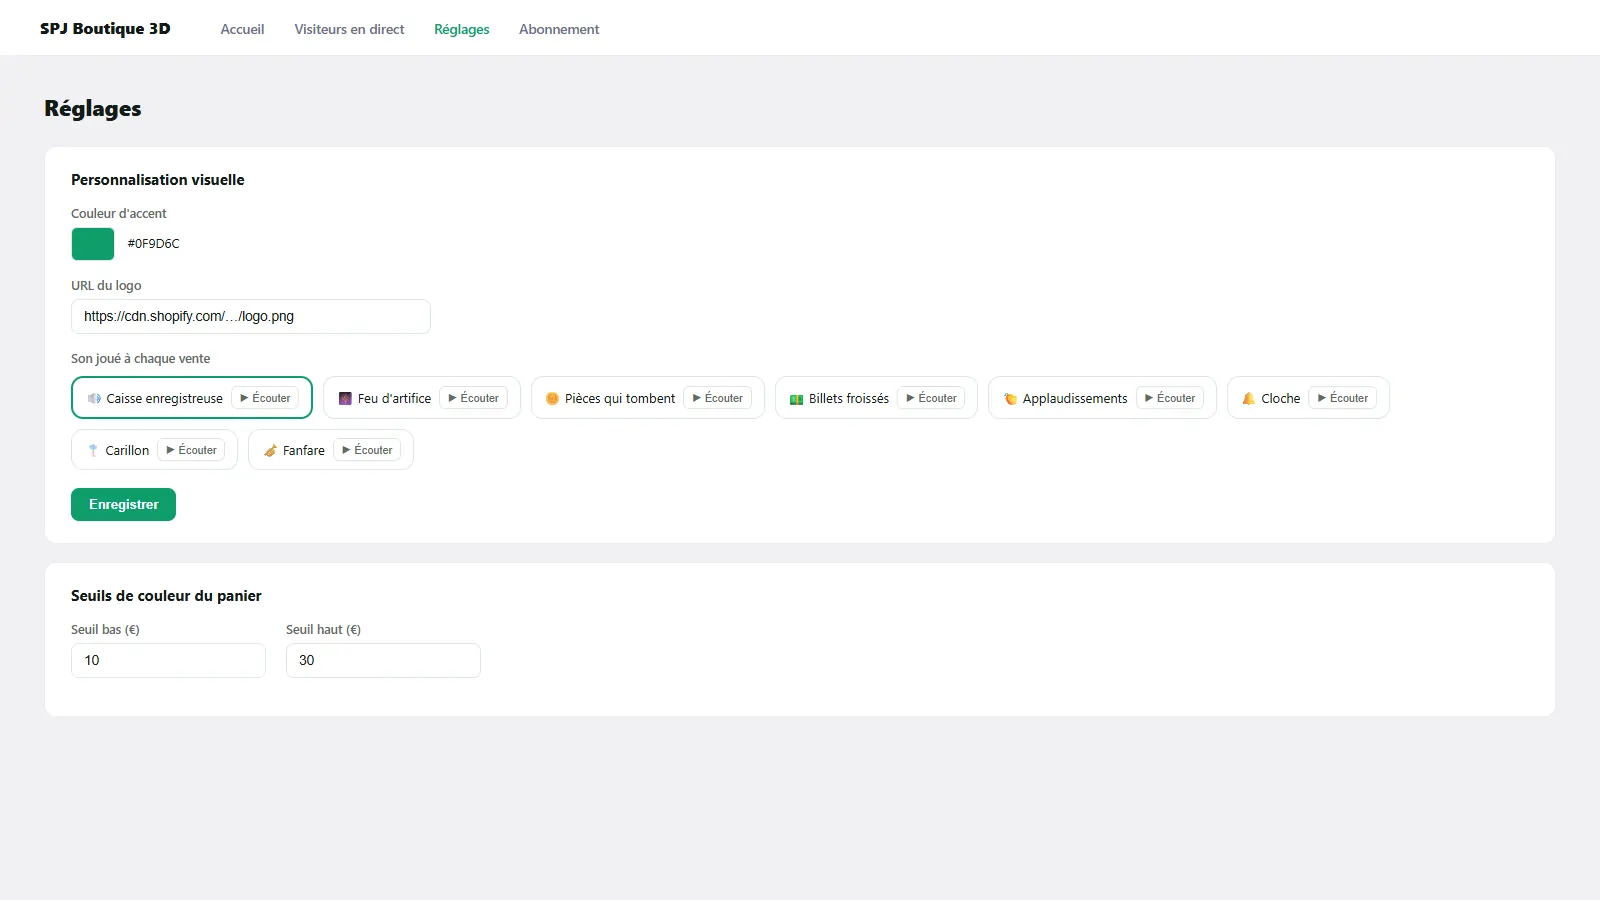1600x900 pixels.
Task: Click the trumpet icon in Fanfare
Action: 270,450
